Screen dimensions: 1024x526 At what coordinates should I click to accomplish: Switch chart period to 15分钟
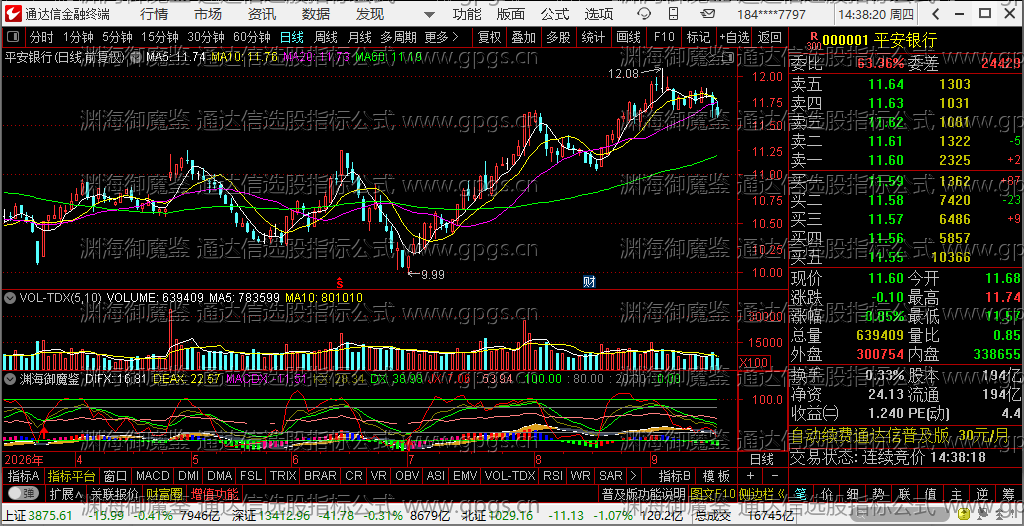point(159,37)
